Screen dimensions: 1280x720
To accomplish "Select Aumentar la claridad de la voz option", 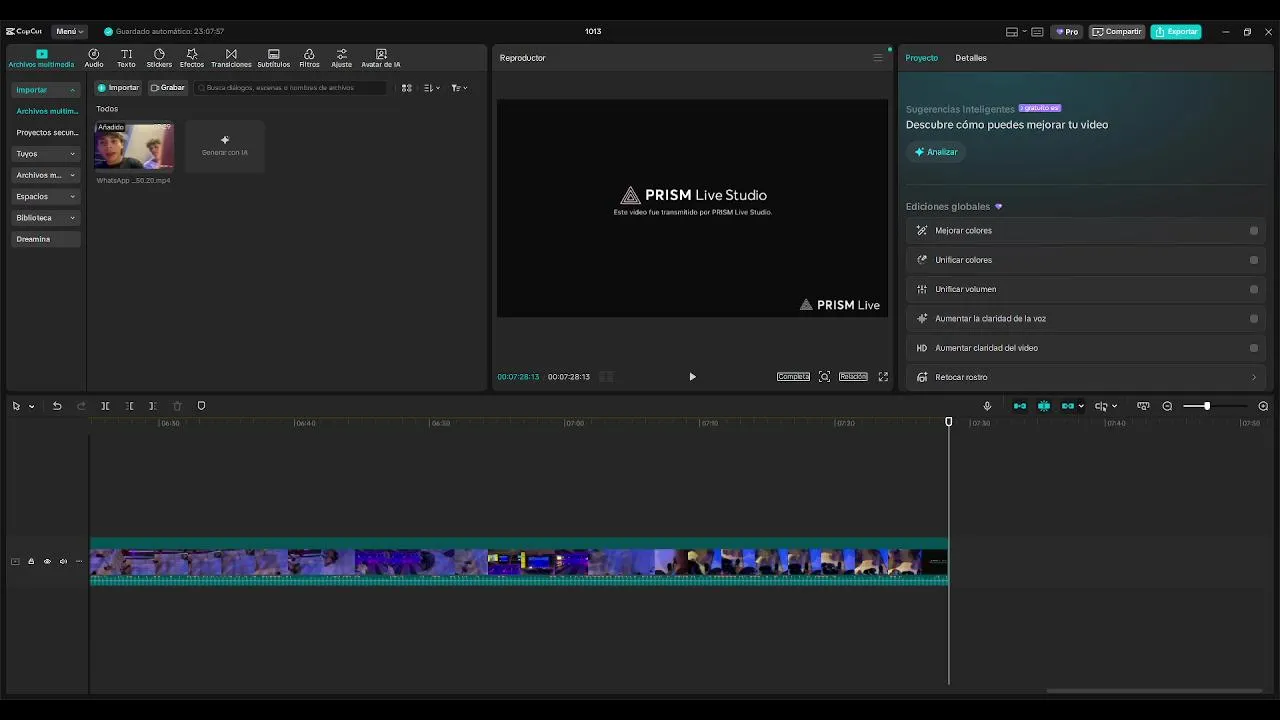I will point(1254,319).
